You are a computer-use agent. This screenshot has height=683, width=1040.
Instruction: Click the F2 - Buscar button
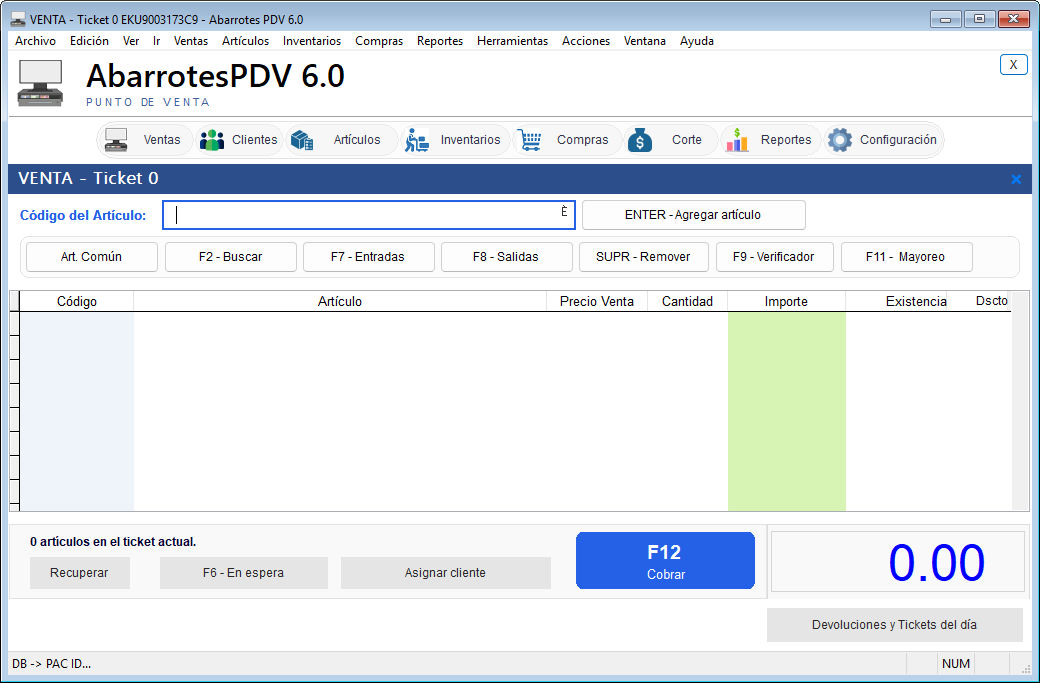pos(230,257)
